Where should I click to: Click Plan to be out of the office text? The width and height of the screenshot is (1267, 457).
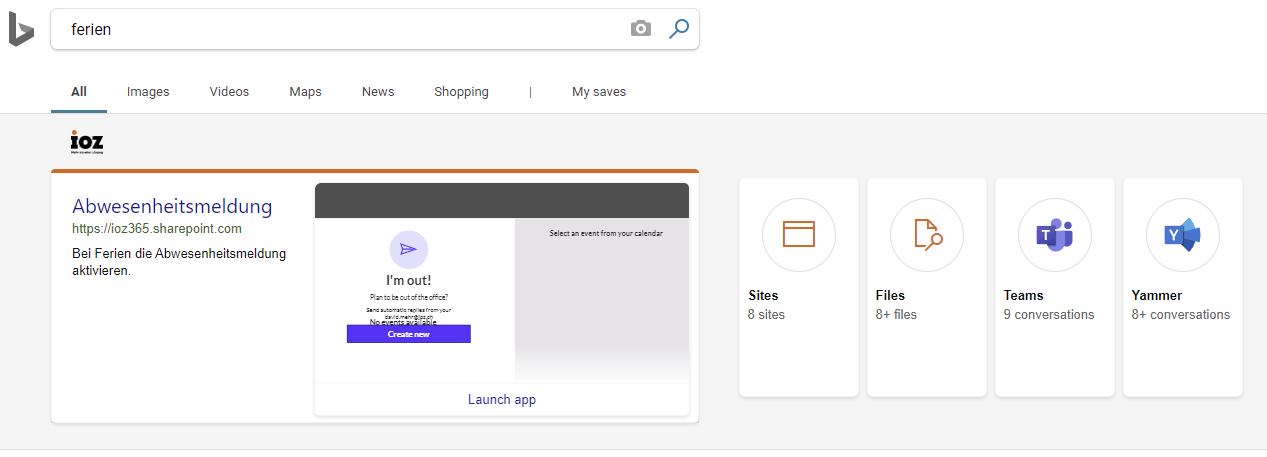point(408,298)
